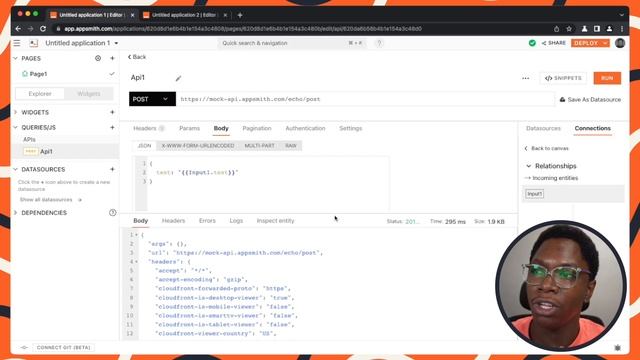Open the DEPENDENCIES help icon

pyautogui.click(x=113, y=213)
